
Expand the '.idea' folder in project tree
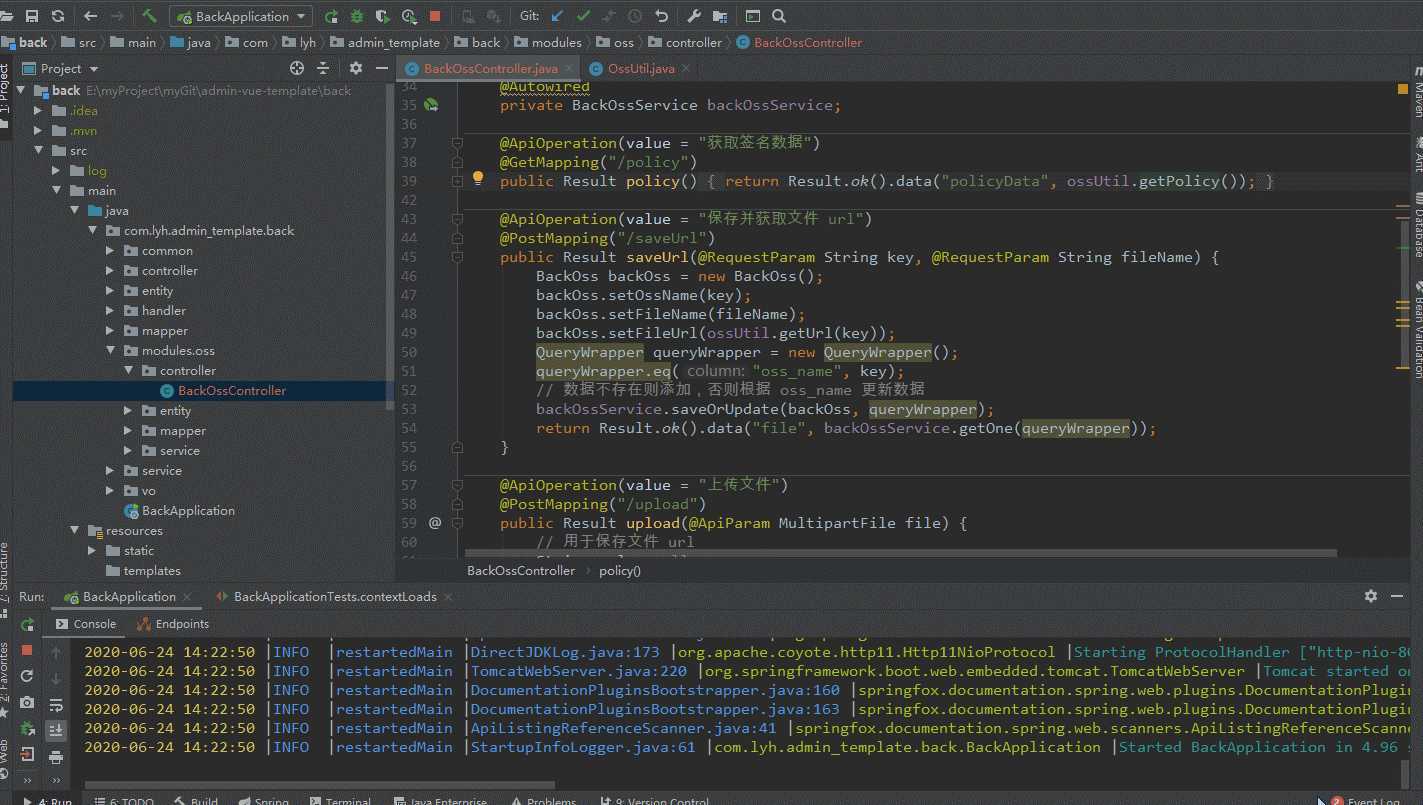[x=40, y=111]
